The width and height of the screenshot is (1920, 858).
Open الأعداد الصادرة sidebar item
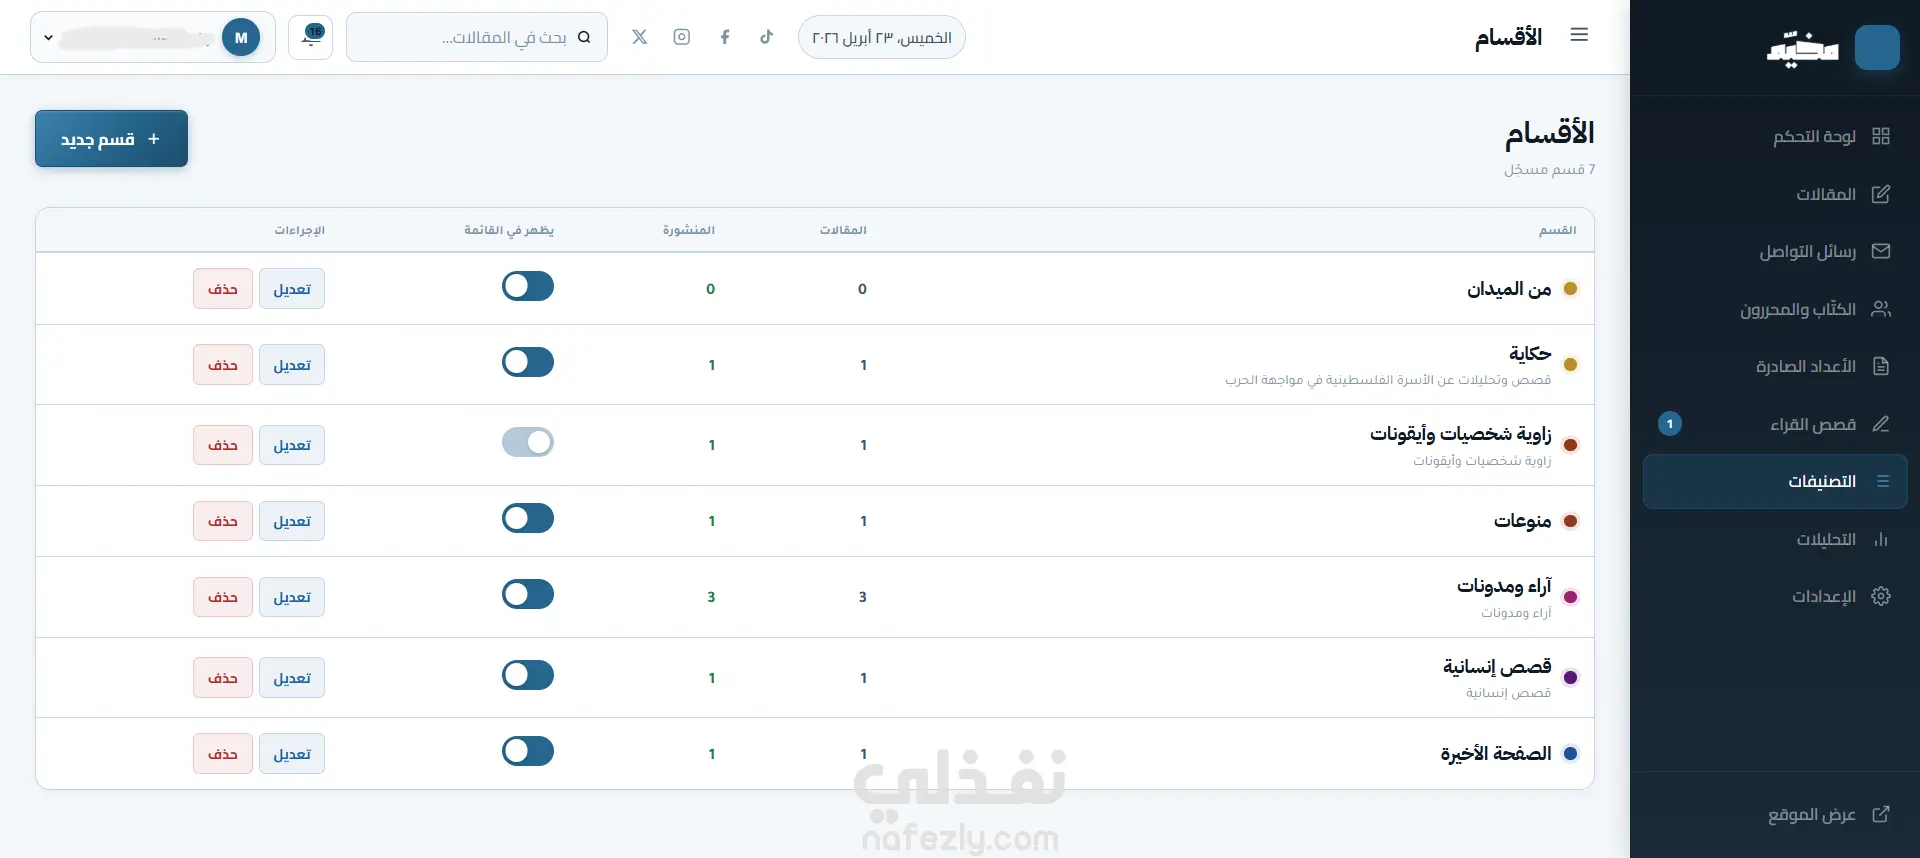tap(1775, 366)
